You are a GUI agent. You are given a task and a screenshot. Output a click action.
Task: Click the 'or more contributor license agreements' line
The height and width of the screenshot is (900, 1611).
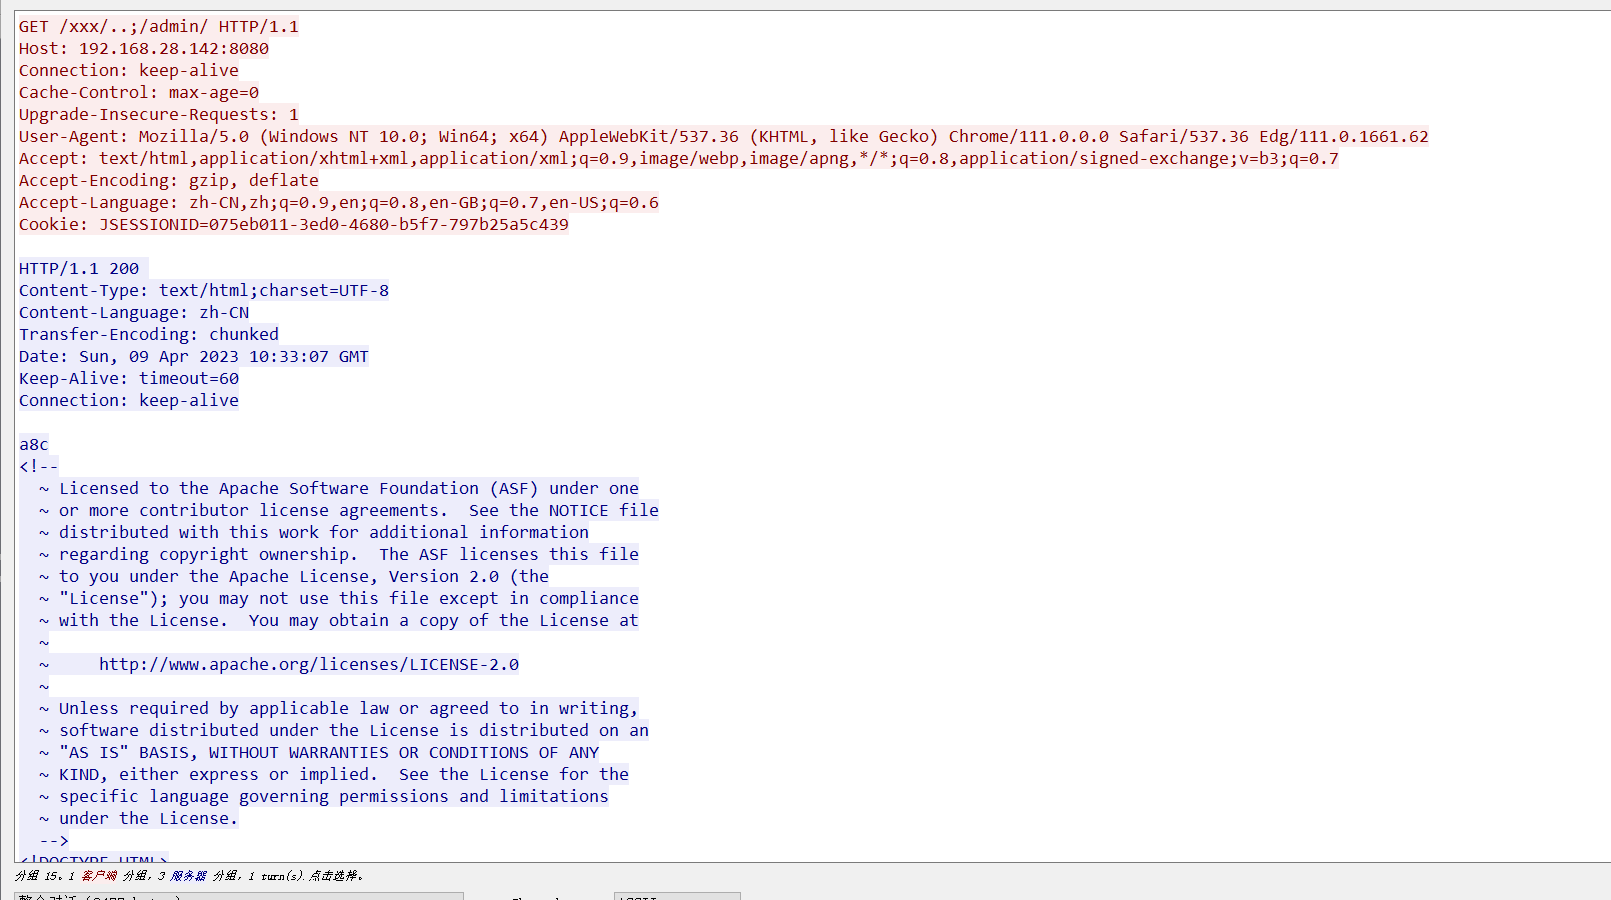[x=349, y=510]
